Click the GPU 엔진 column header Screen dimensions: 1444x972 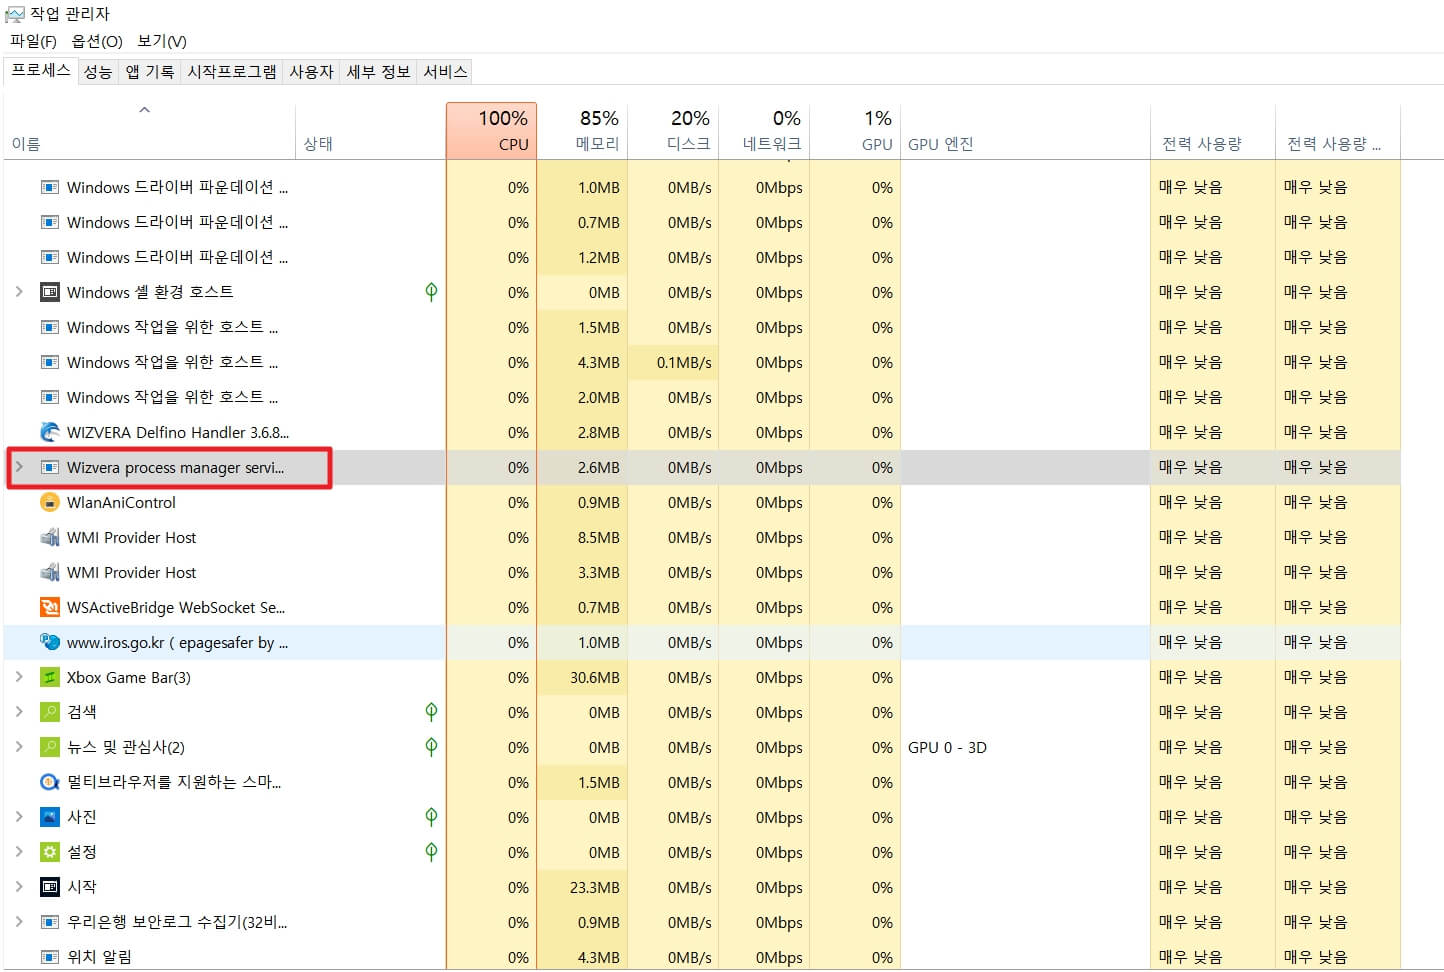pyautogui.click(x=1025, y=131)
